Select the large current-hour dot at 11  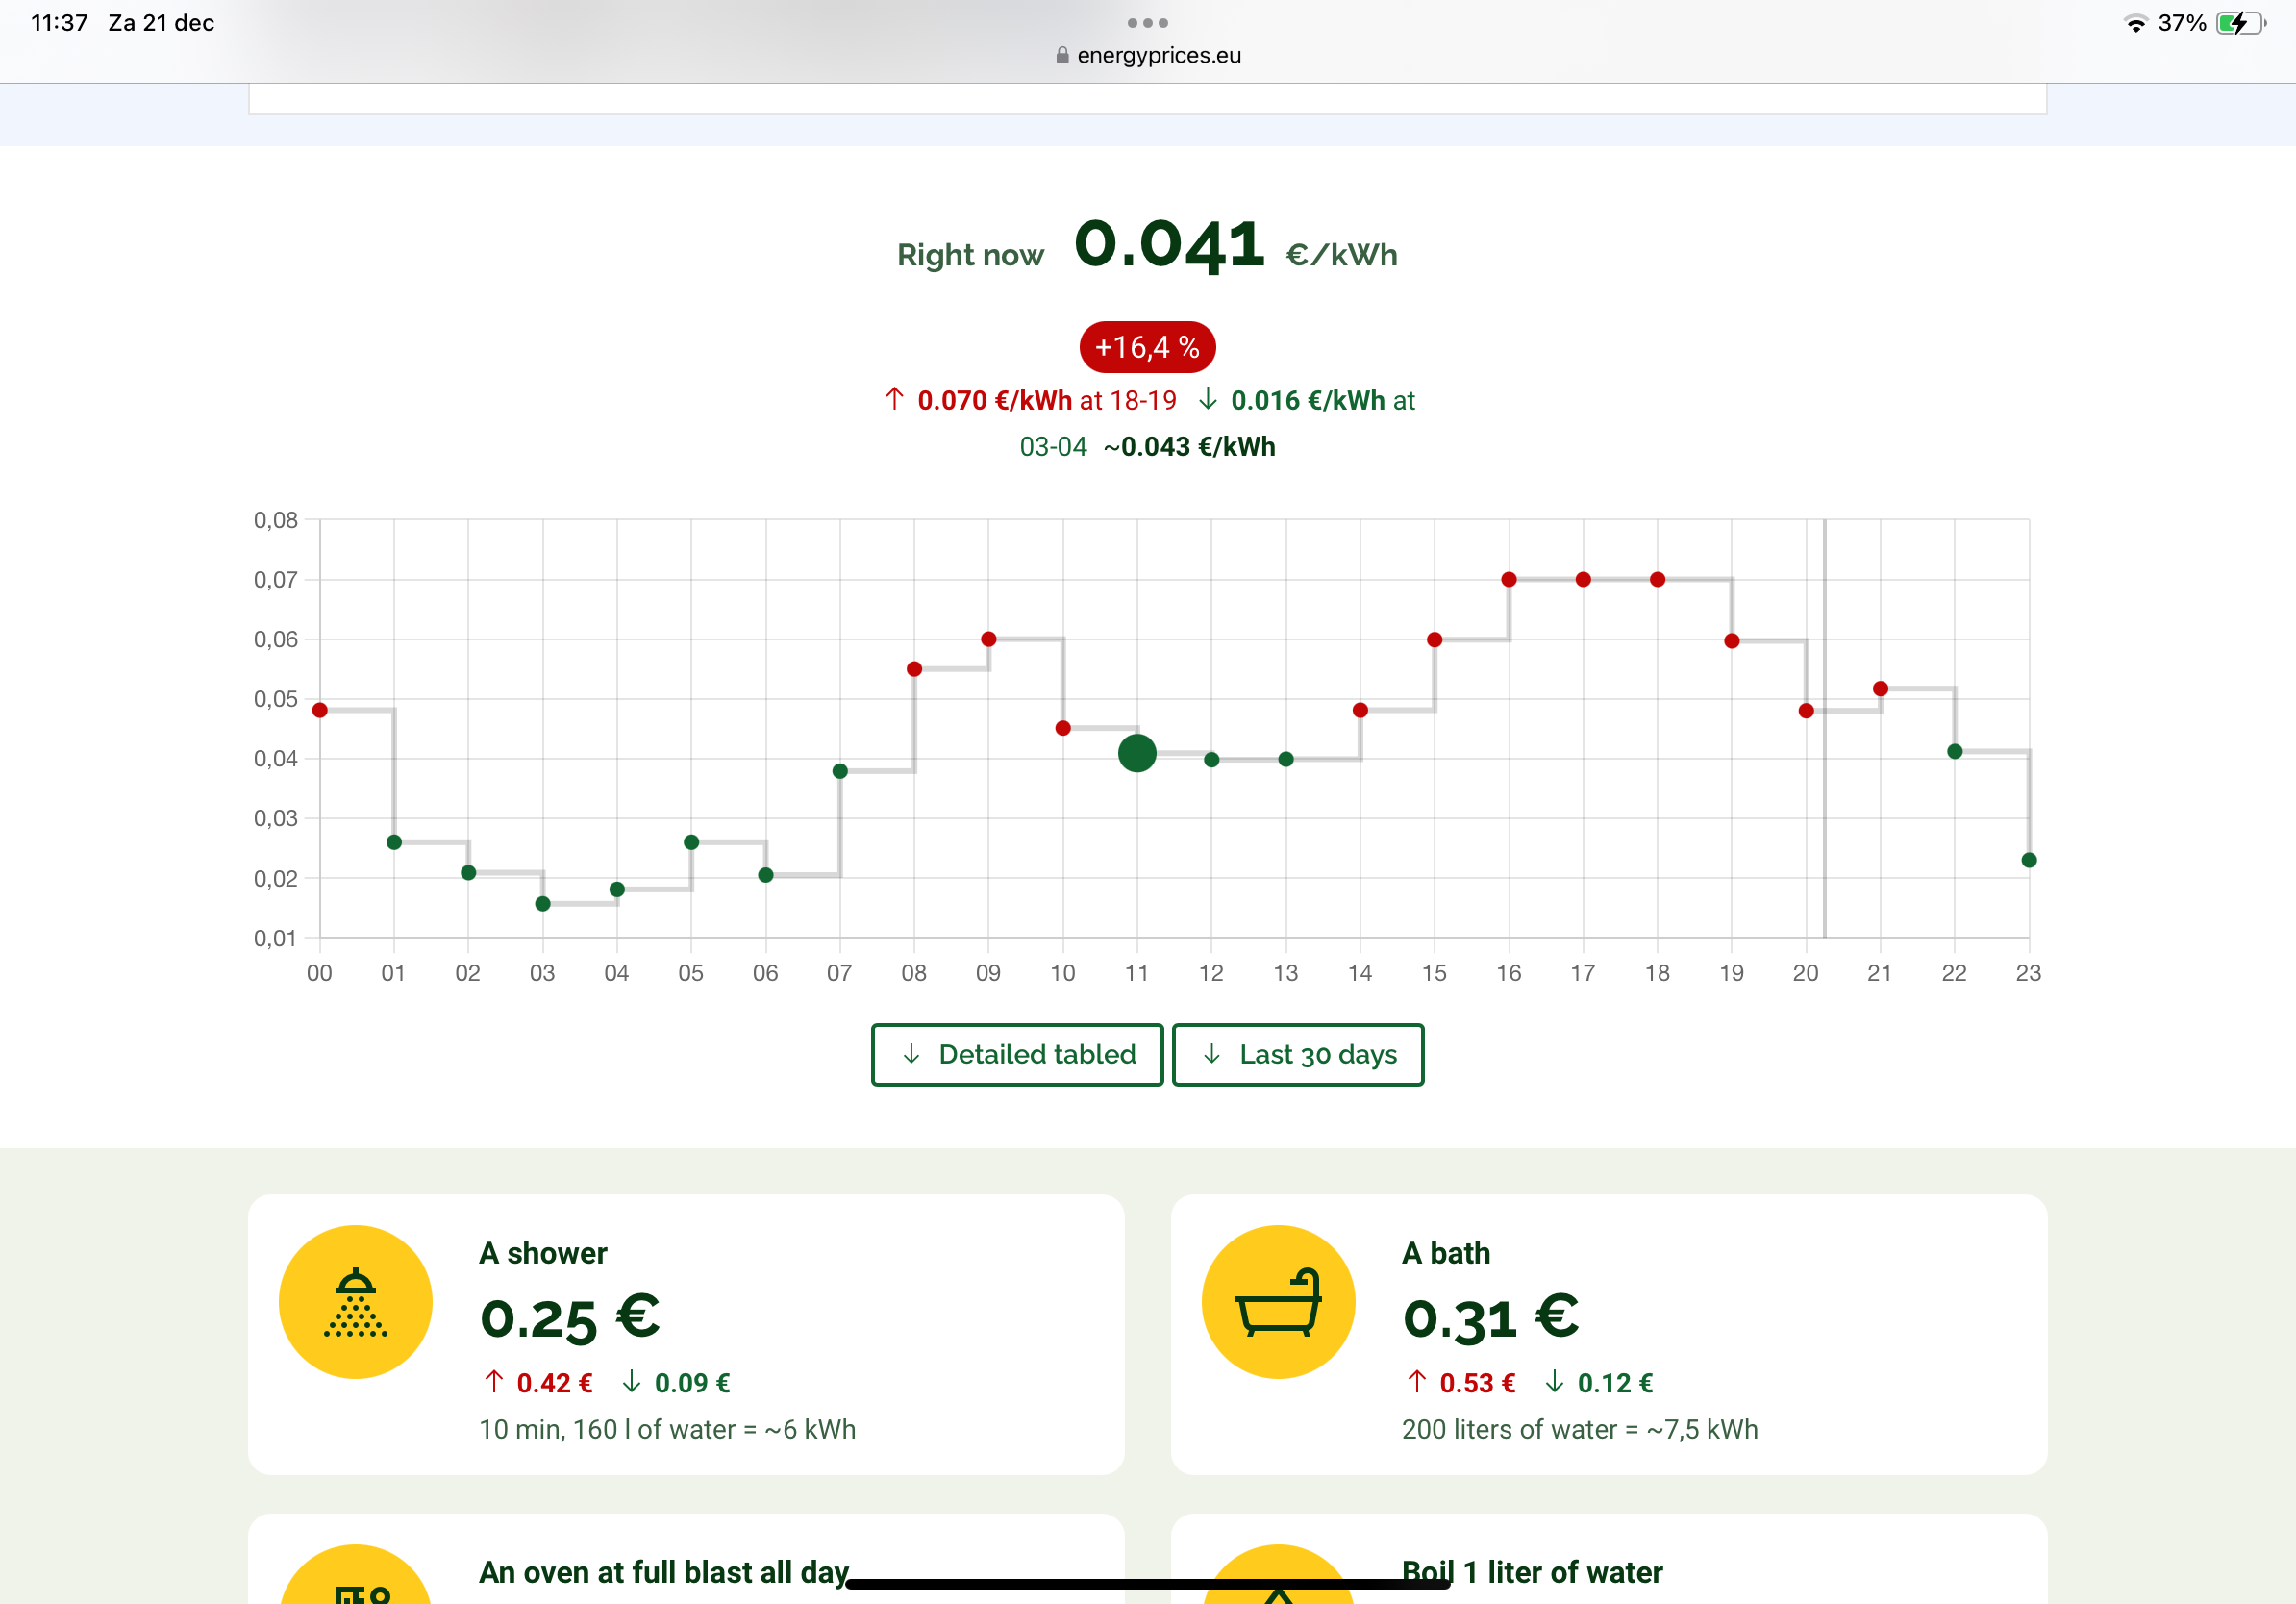1137,753
